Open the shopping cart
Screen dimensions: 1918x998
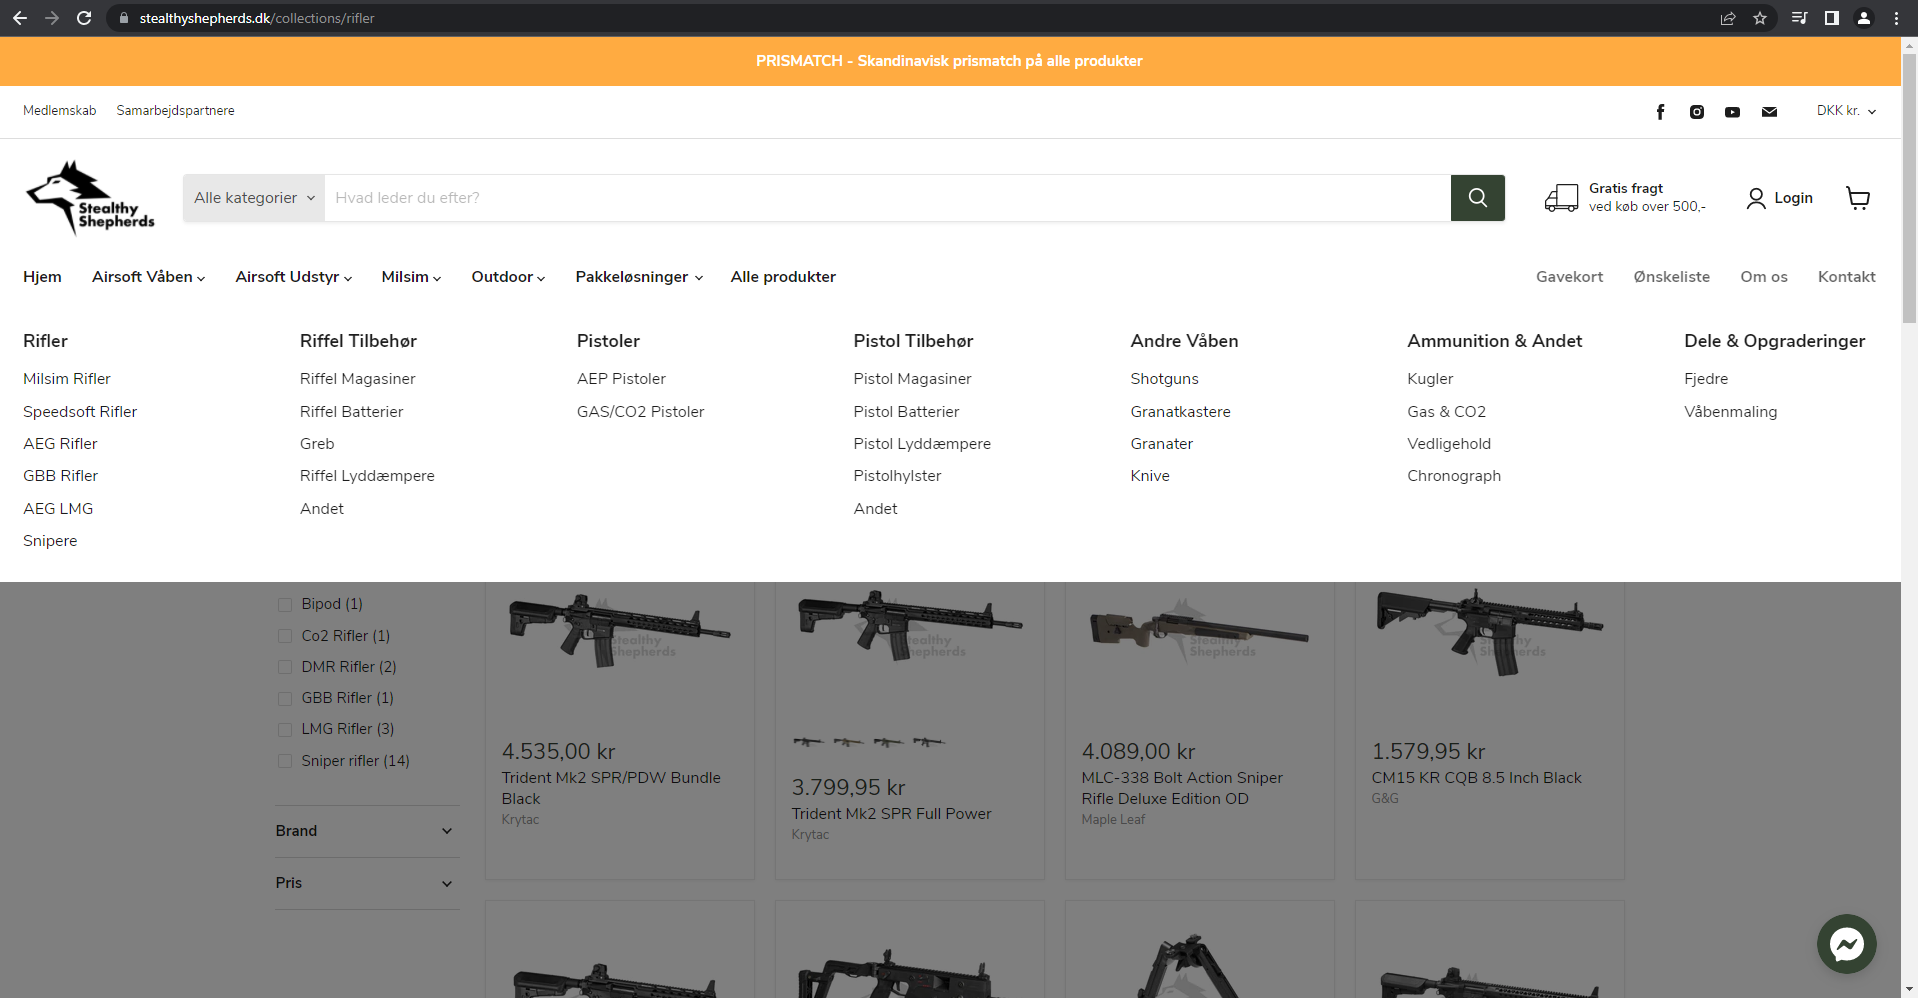1858,198
